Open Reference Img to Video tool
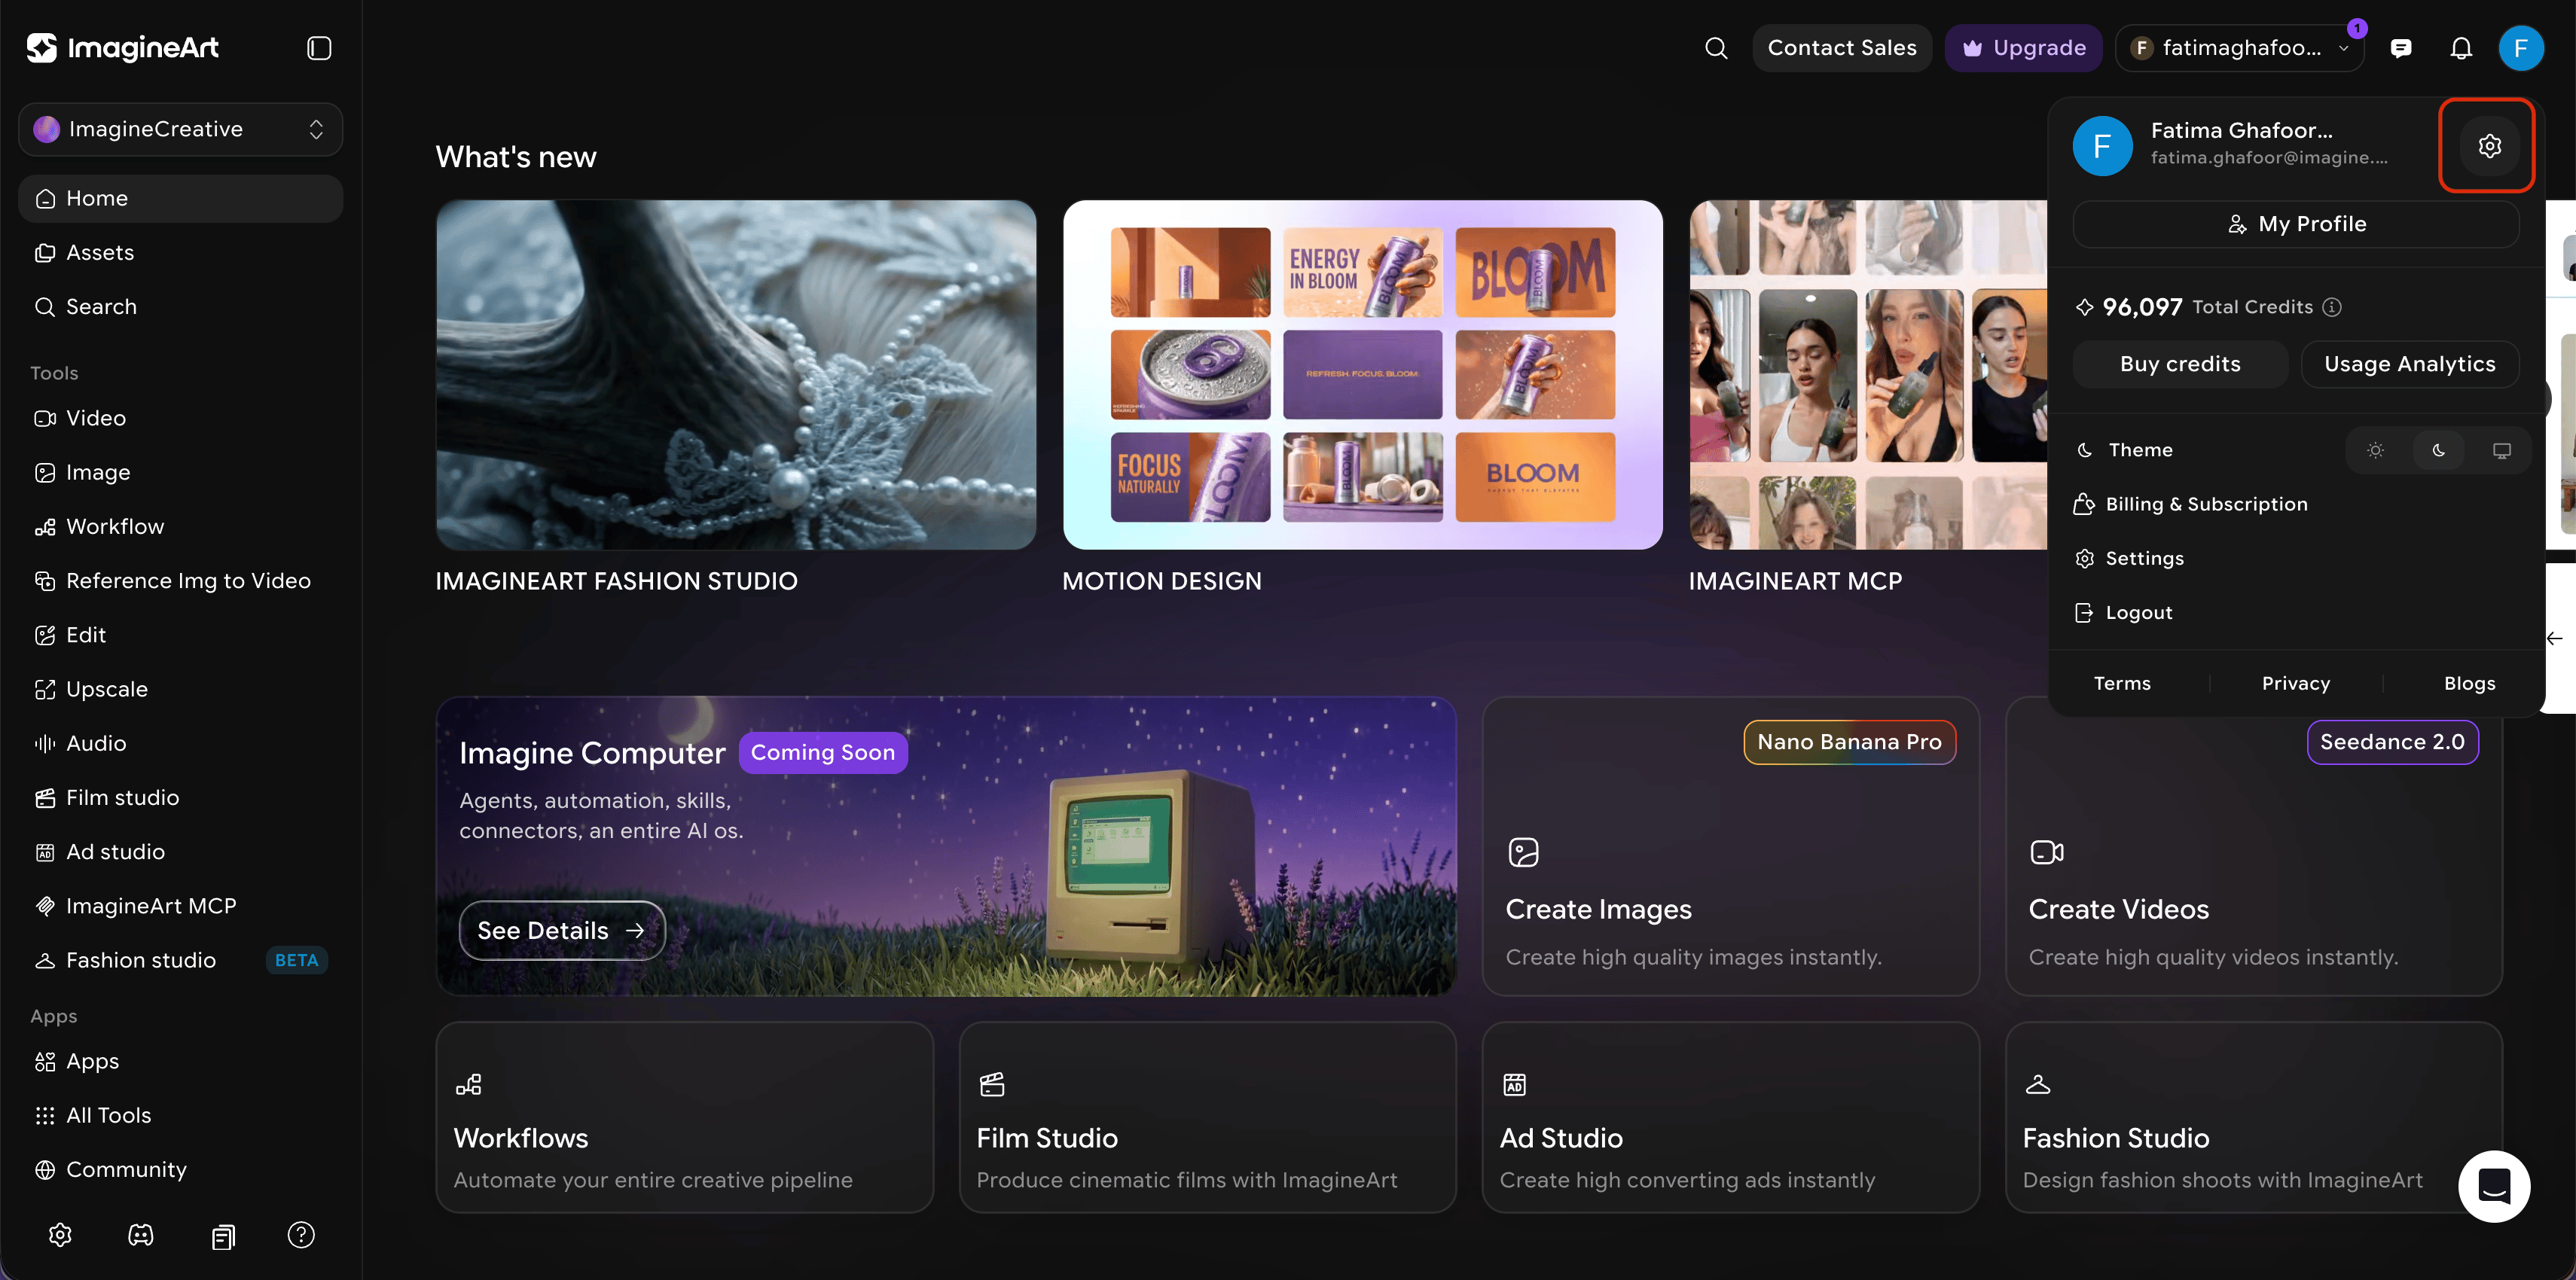Image resolution: width=2576 pixels, height=1280 pixels. [x=181, y=581]
